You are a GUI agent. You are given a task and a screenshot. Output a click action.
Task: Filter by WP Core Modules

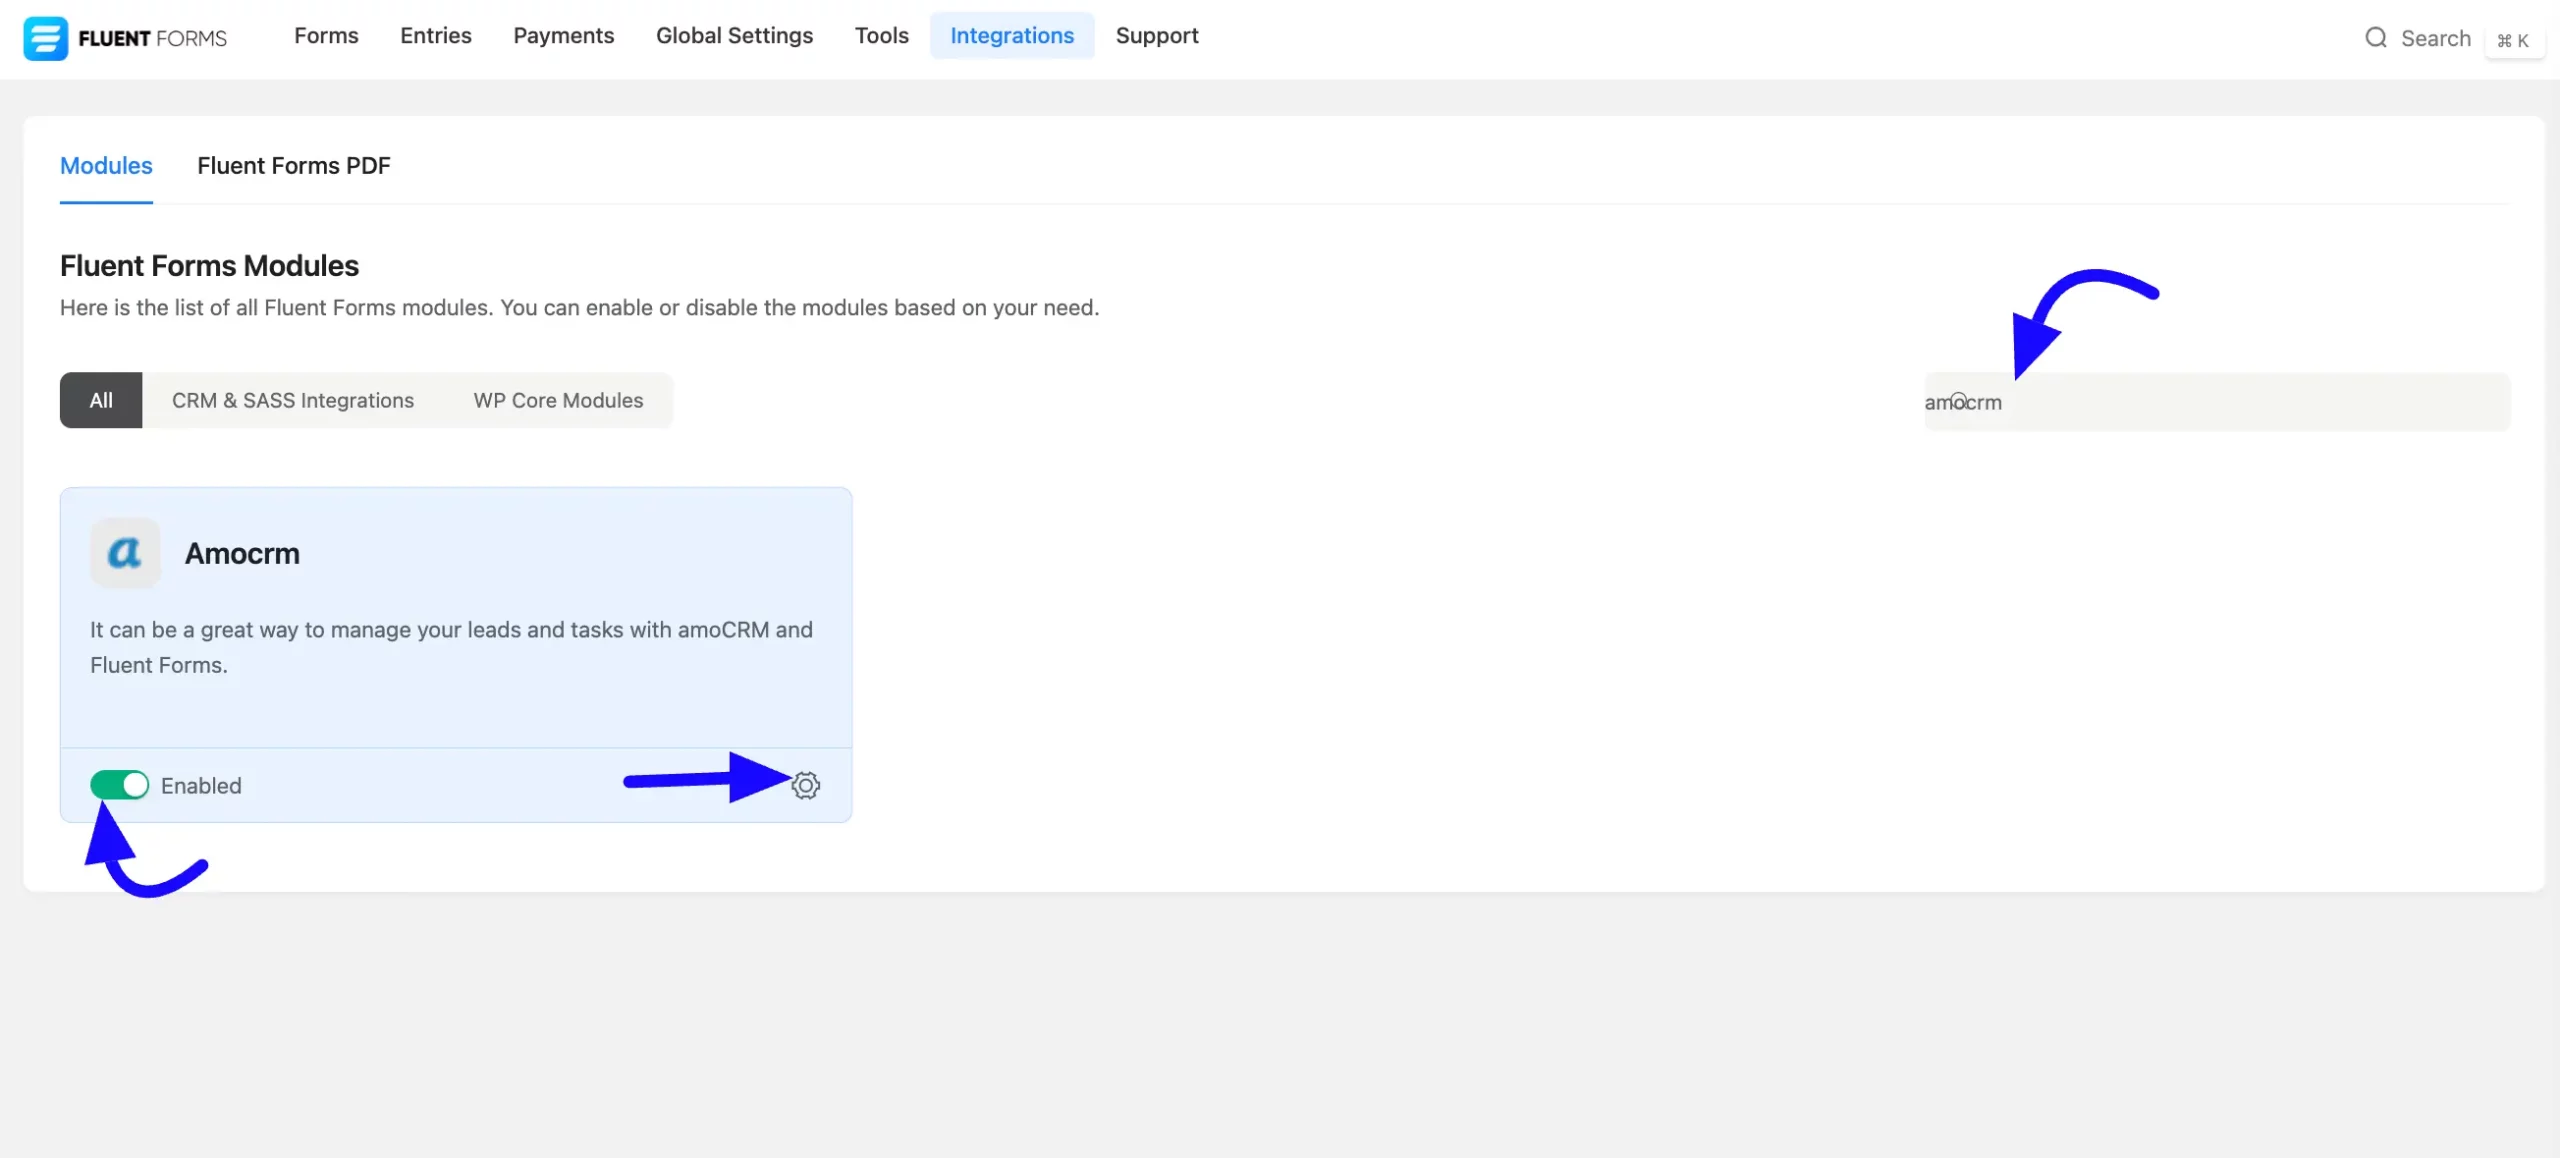tap(559, 400)
